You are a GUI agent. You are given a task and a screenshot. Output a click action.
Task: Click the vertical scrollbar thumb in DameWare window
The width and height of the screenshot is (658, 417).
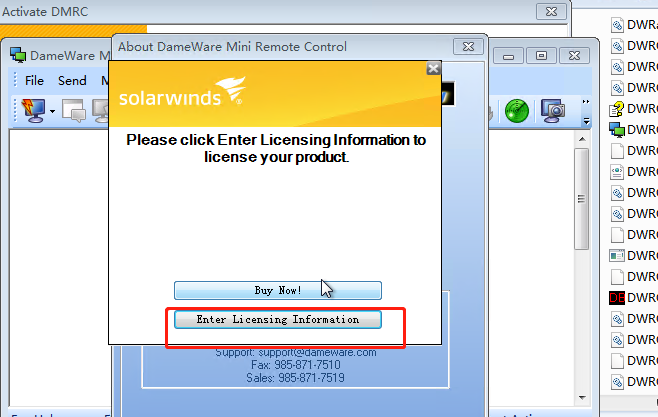click(582, 199)
